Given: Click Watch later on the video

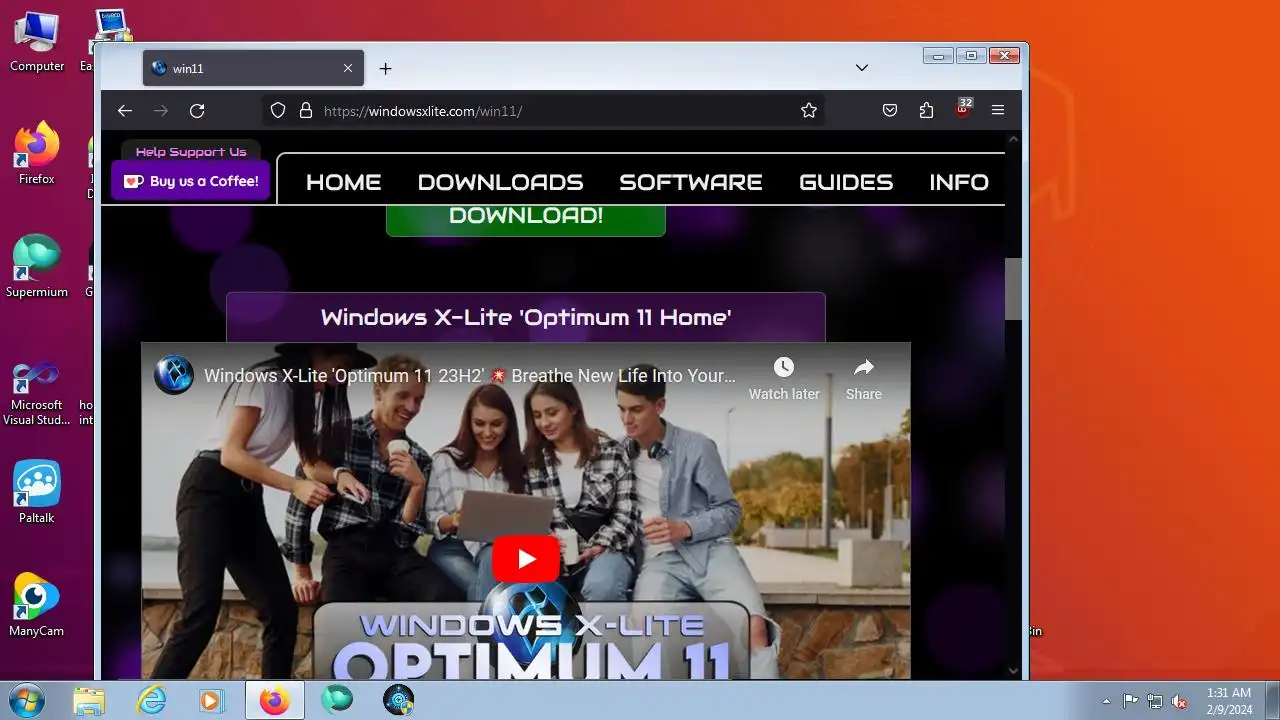Looking at the screenshot, I should [x=784, y=379].
